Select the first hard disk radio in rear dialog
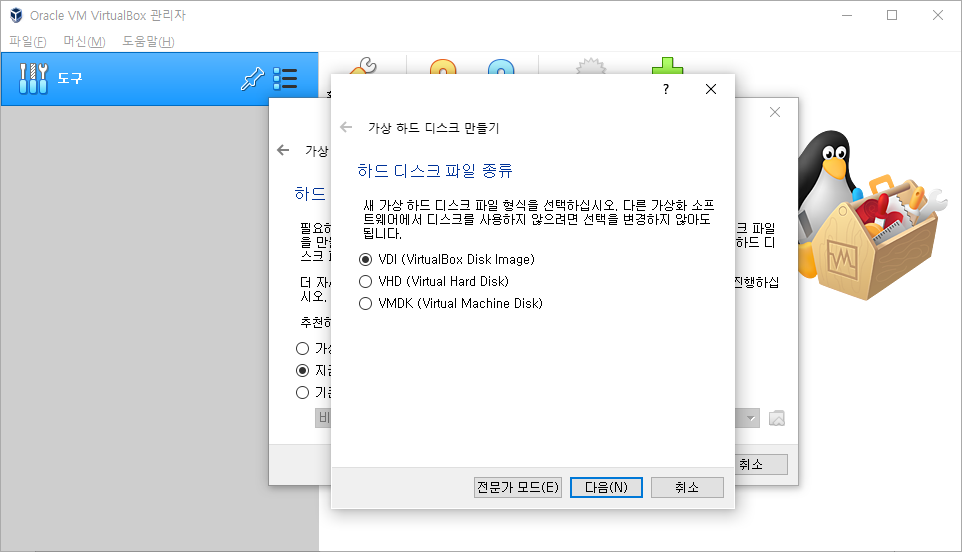Image resolution: width=962 pixels, height=552 pixels. [302, 349]
